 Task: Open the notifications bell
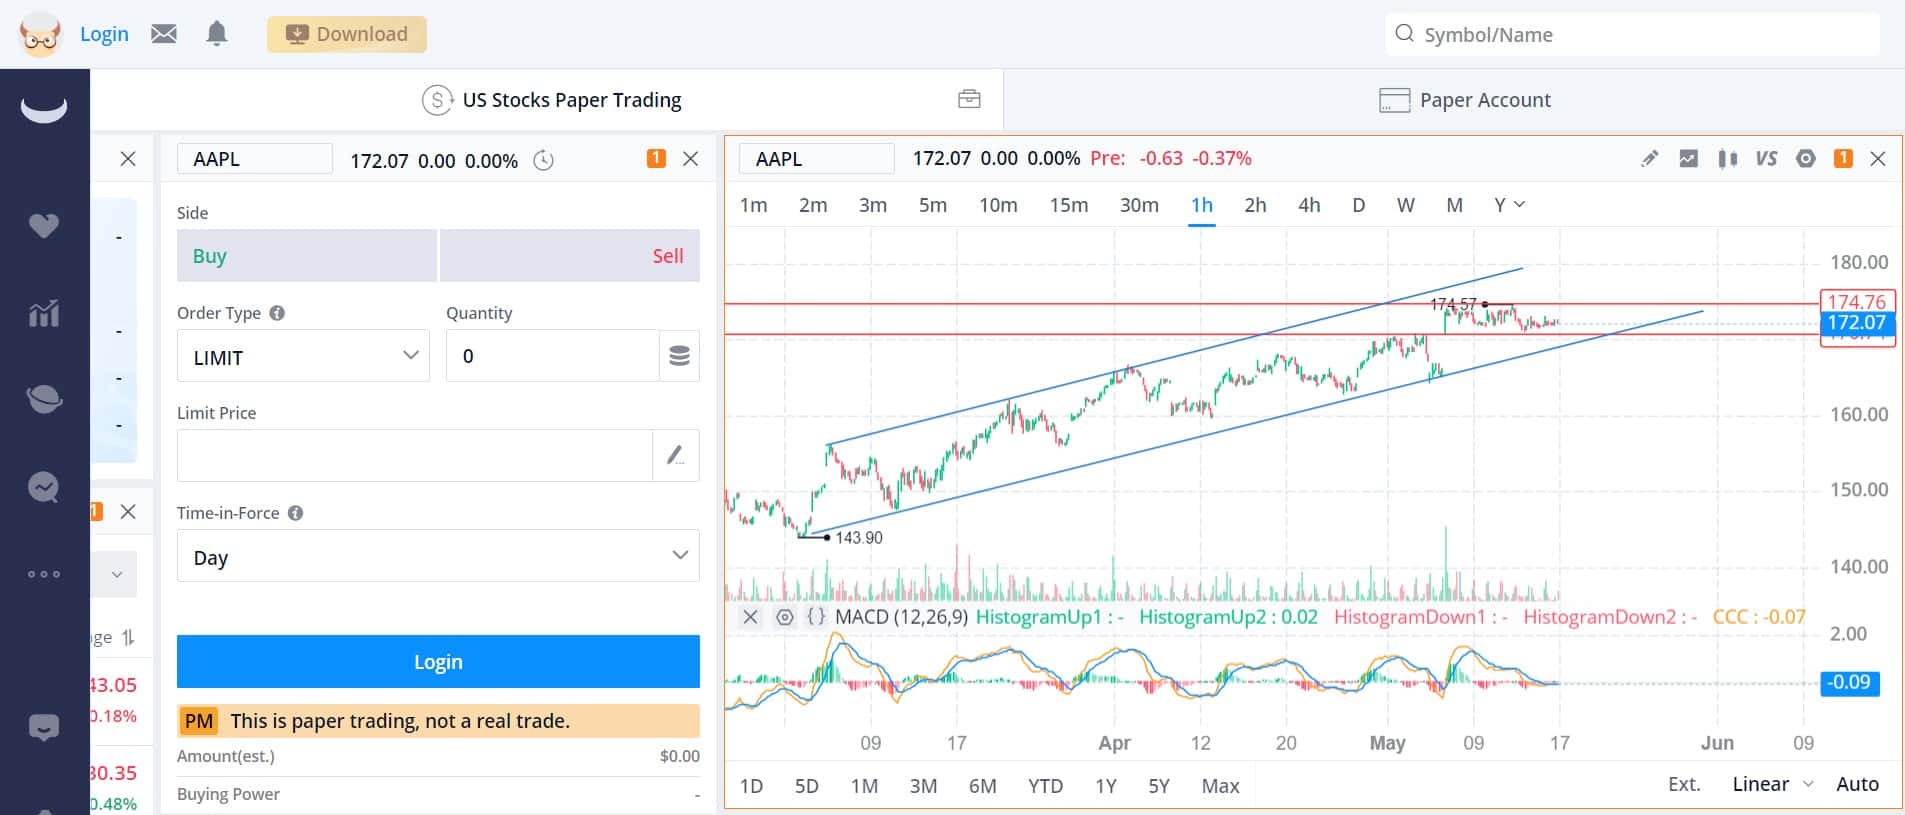point(217,34)
